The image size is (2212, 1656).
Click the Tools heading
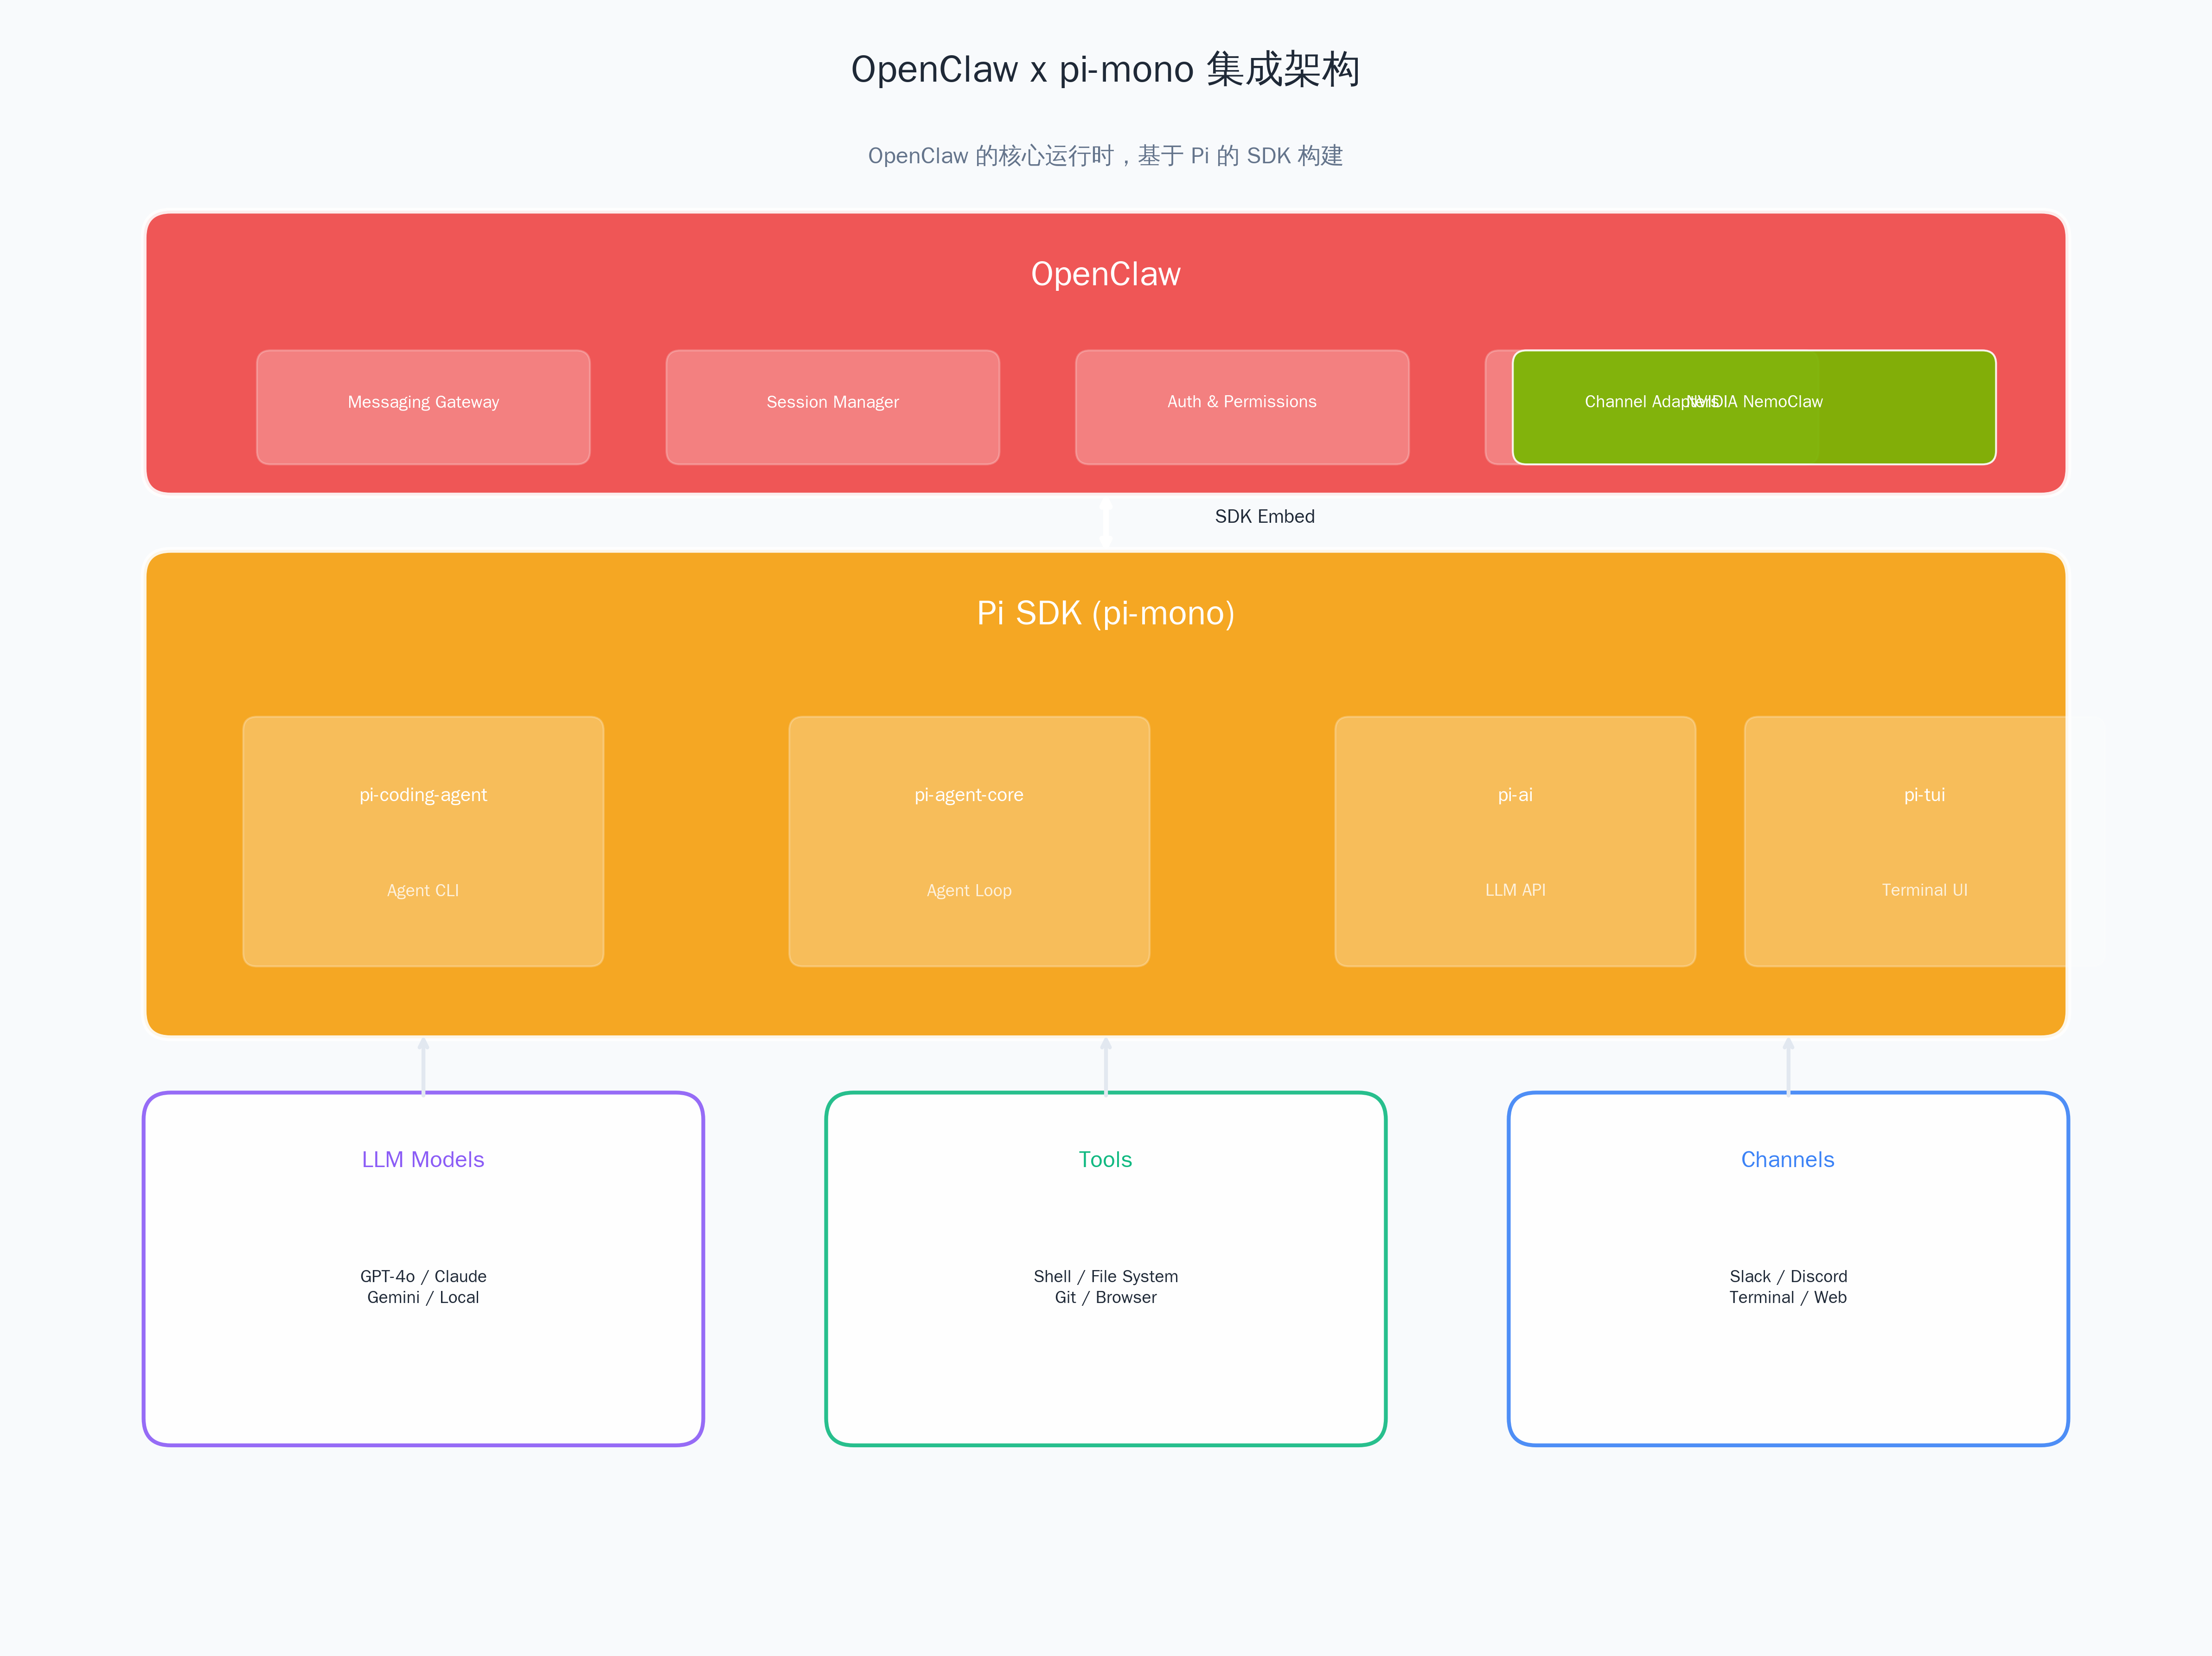click(x=1105, y=1160)
